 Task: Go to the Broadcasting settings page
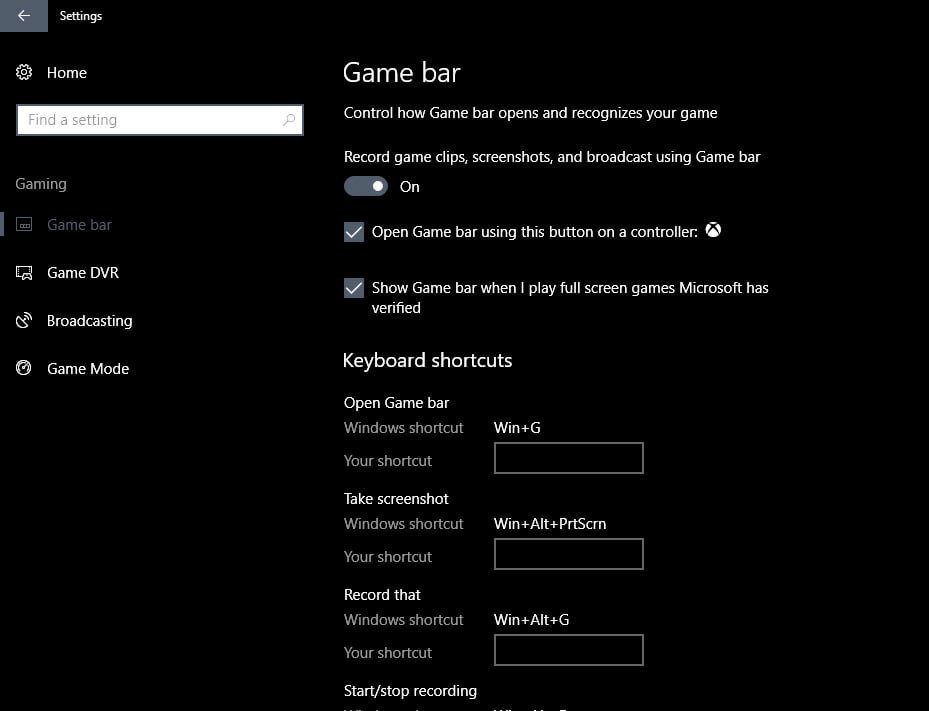click(89, 321)
